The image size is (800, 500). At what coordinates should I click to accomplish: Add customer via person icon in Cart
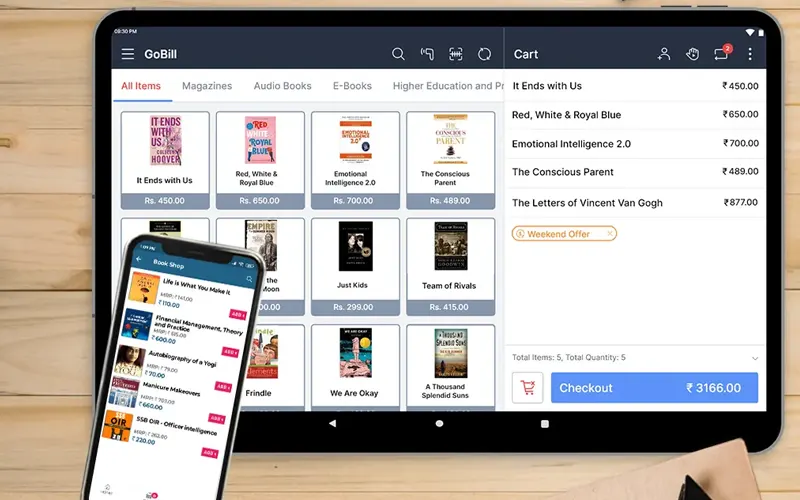(x=664, y=54)
